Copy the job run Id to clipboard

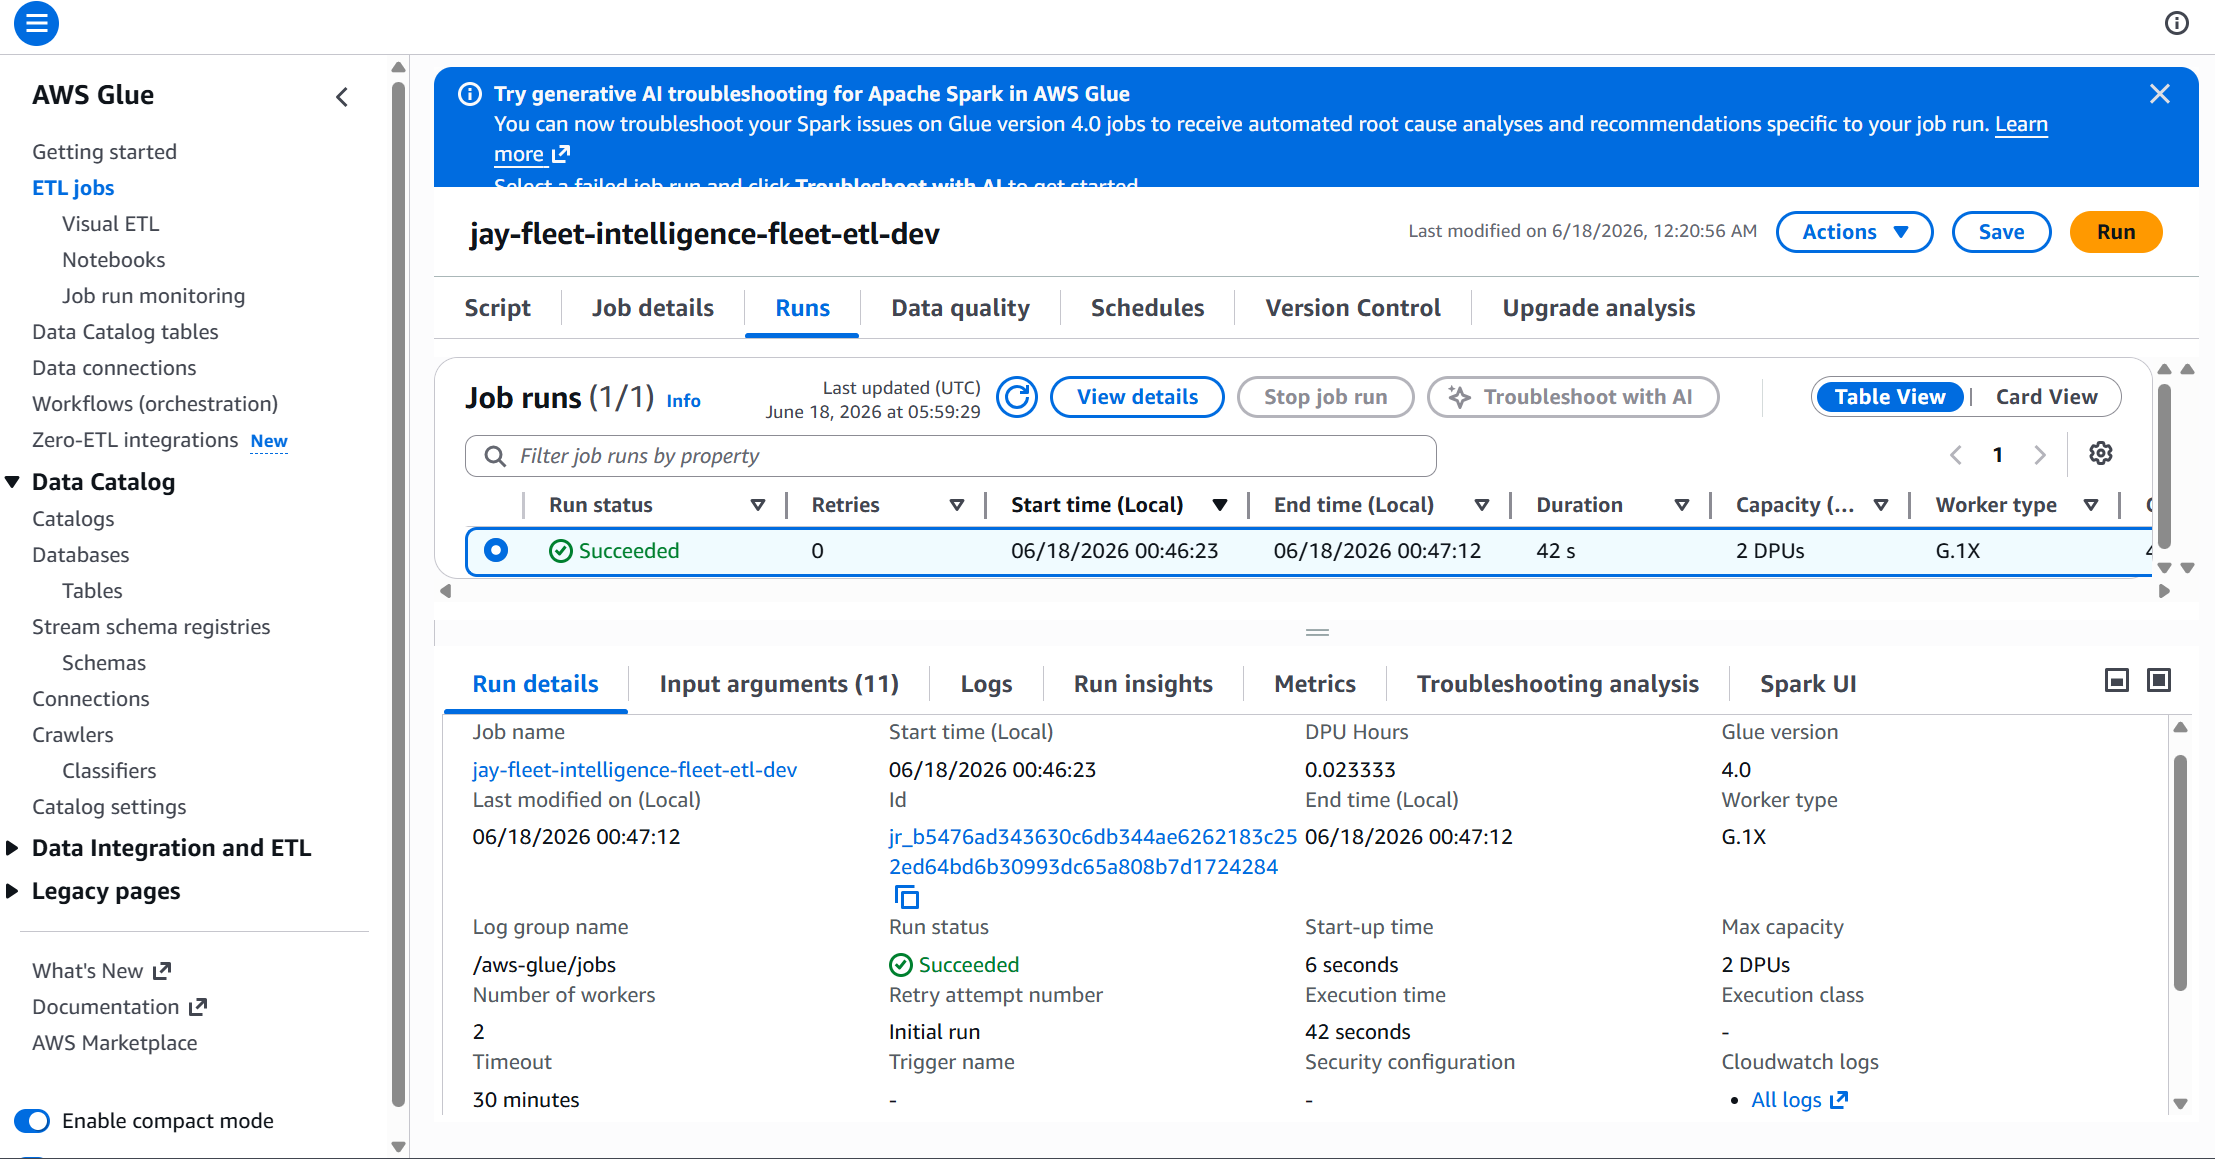(907, 897)
